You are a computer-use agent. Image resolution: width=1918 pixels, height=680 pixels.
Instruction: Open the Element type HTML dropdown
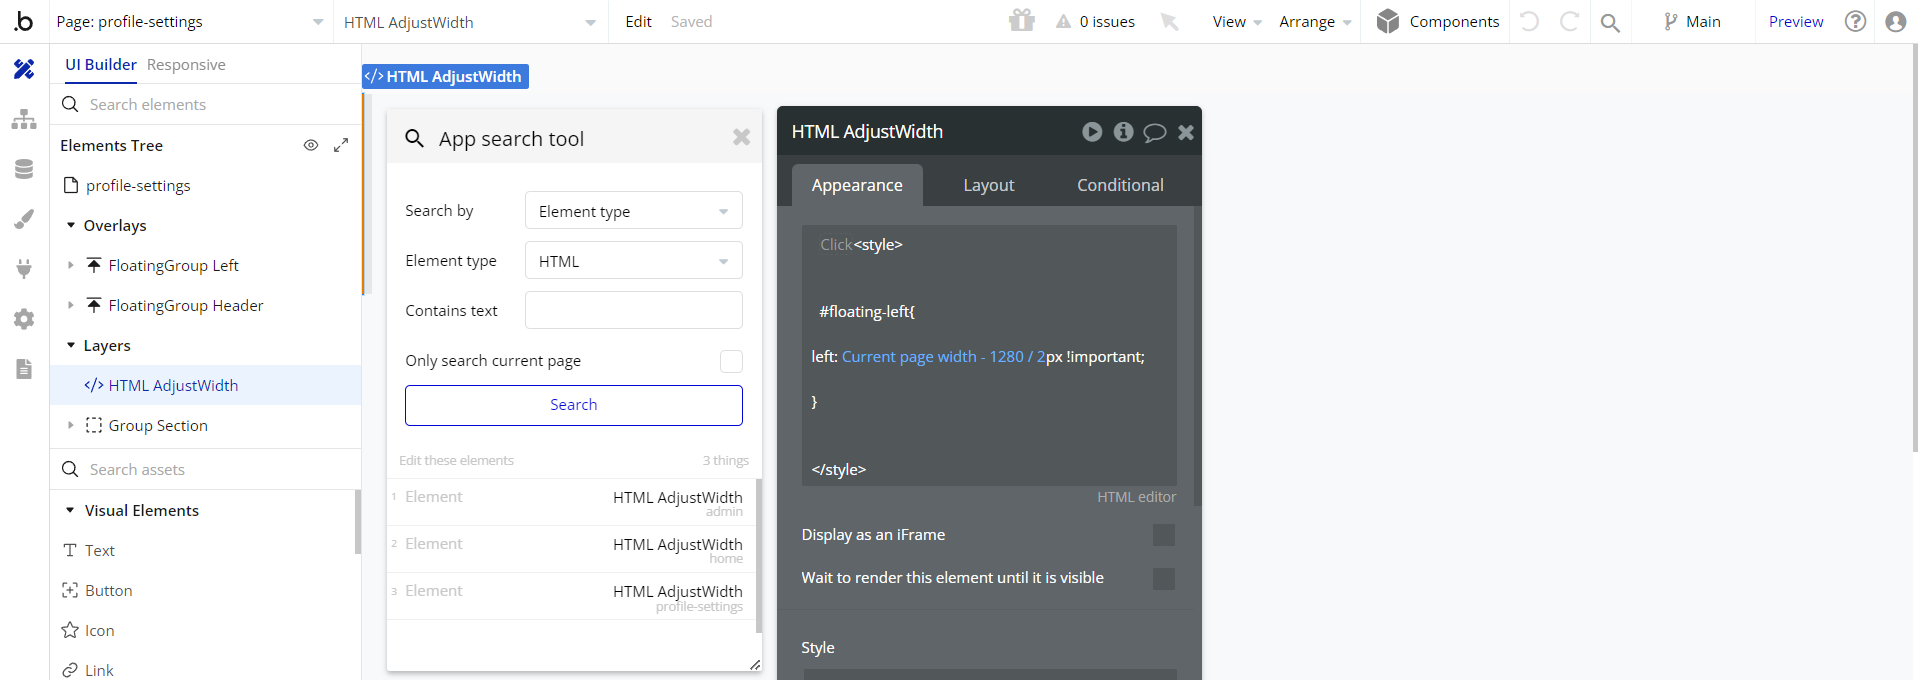pos(634,261)
